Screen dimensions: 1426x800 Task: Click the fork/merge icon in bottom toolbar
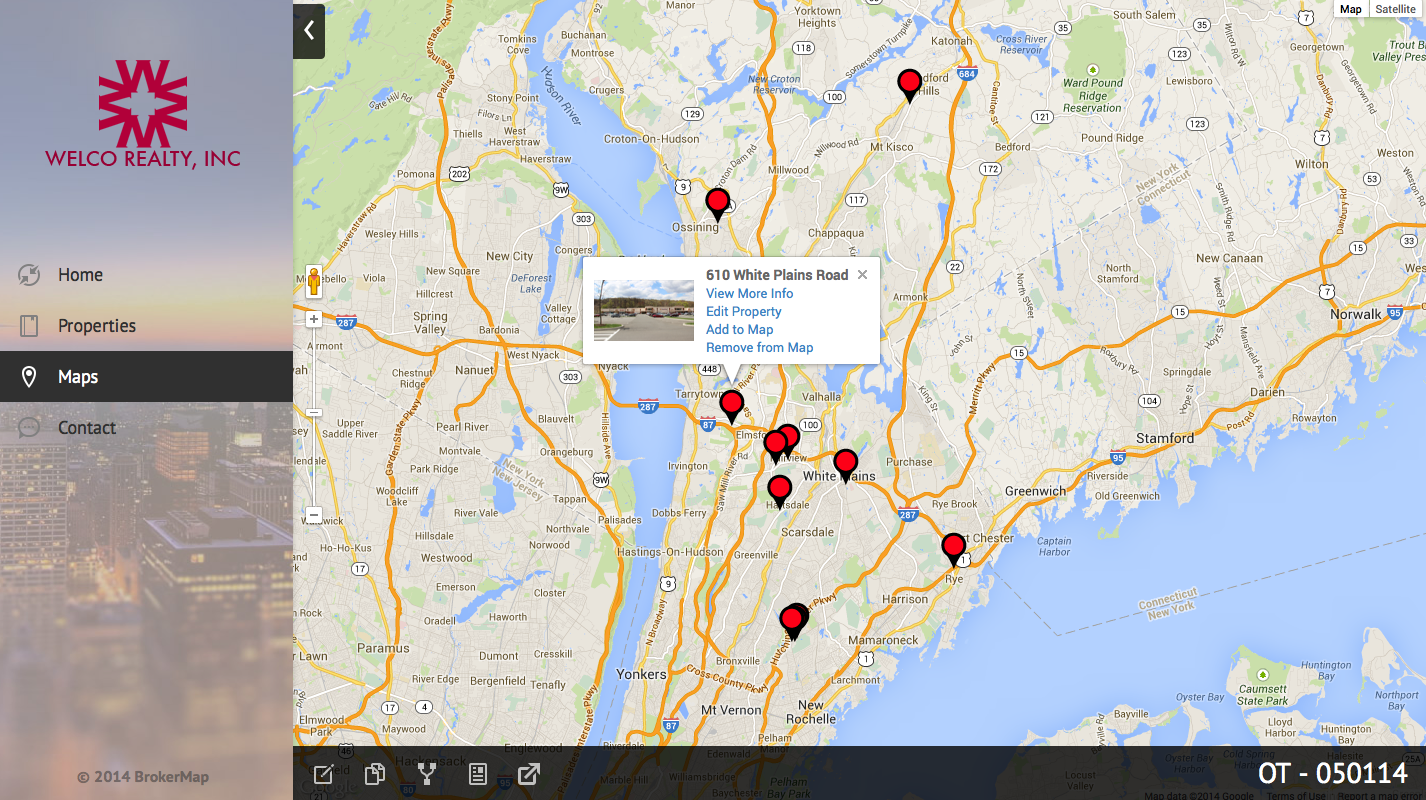[427, 774]
